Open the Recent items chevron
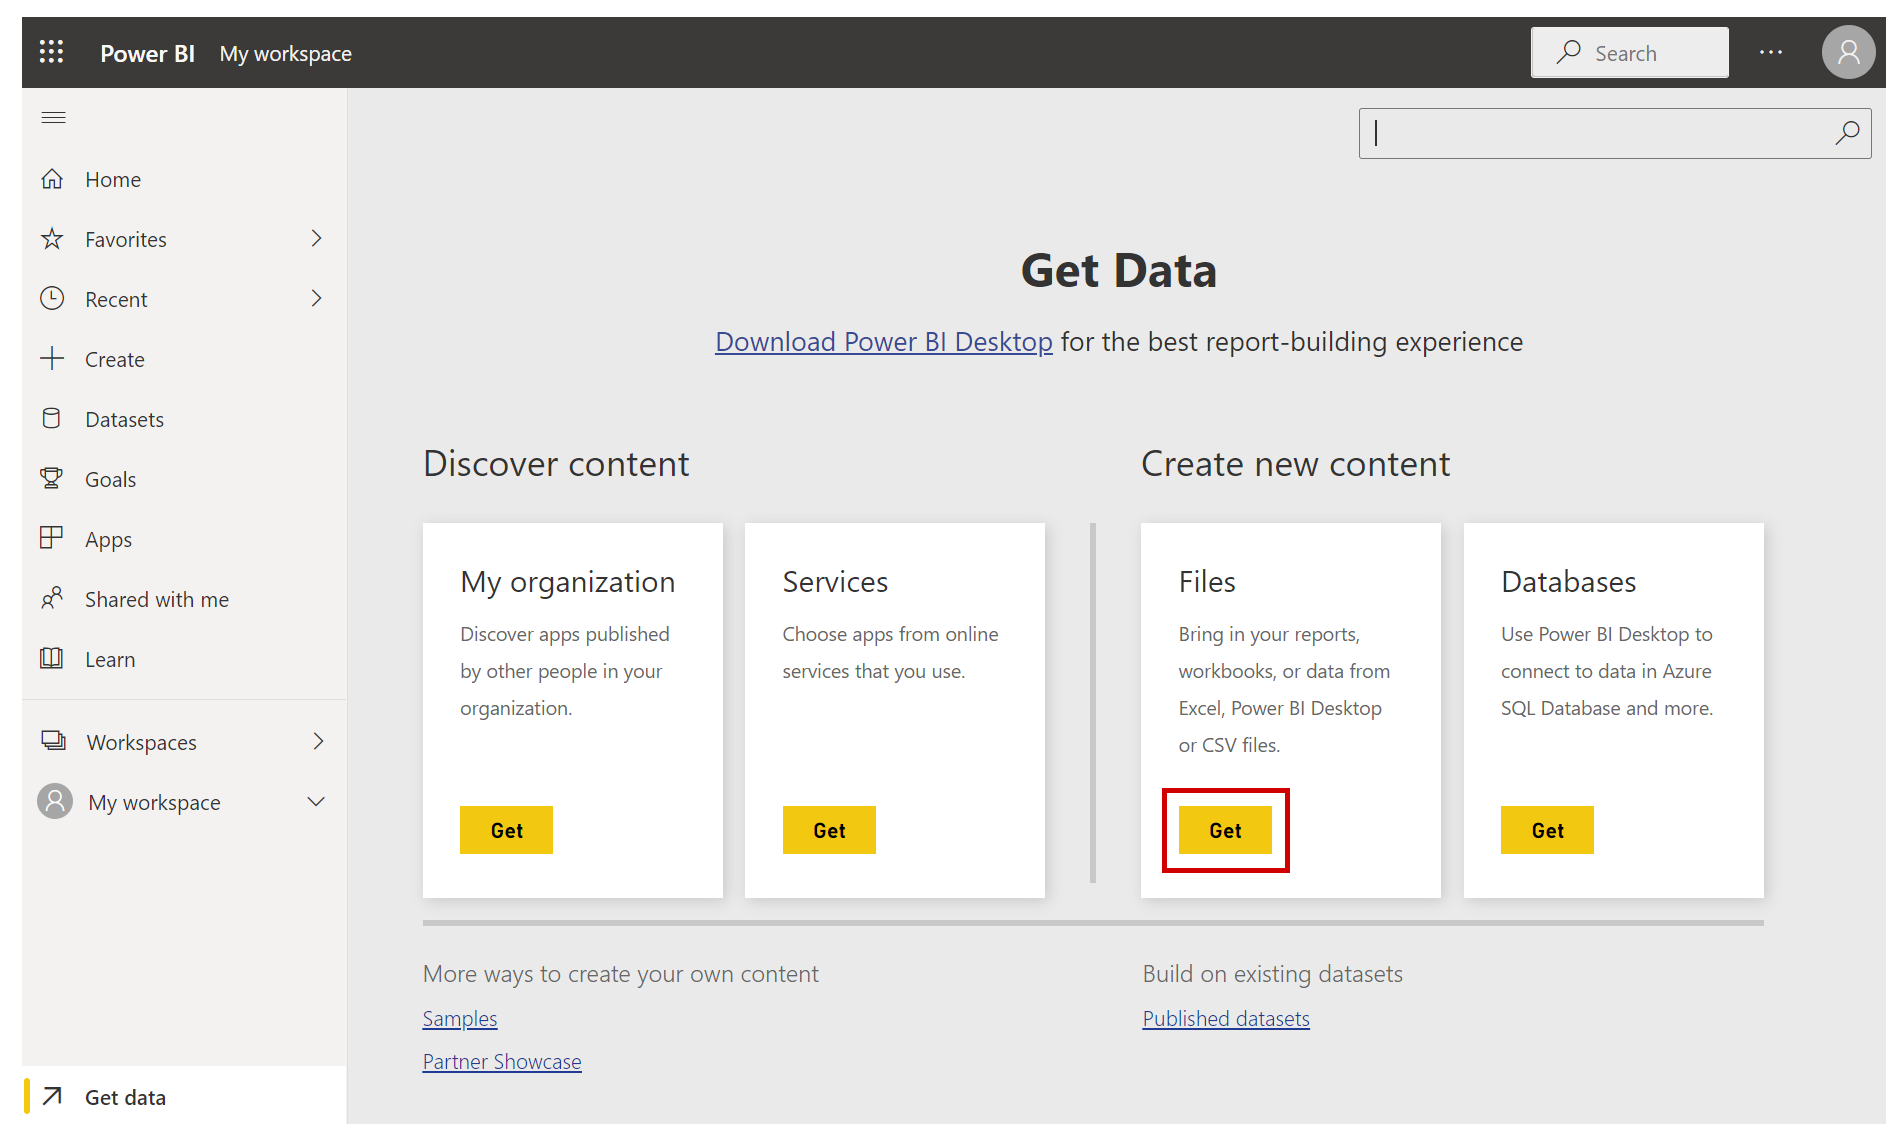Screen dimensions: 1889x1137 (x=316, y=298)
